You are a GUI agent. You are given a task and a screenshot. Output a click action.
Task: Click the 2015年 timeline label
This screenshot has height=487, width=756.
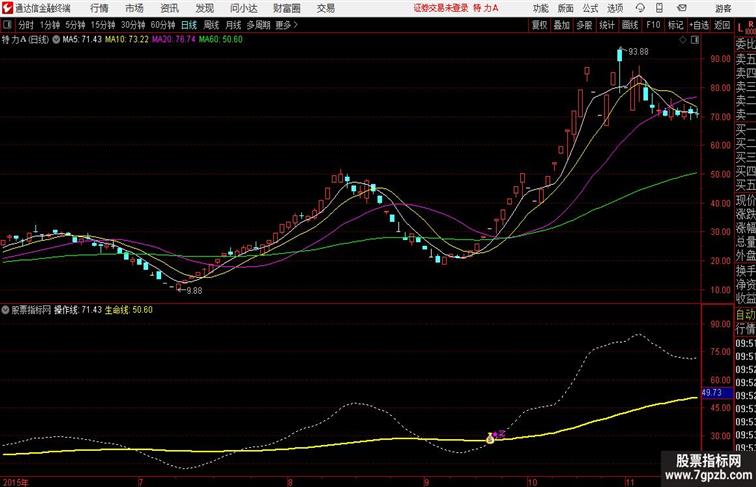click(15, 482)
